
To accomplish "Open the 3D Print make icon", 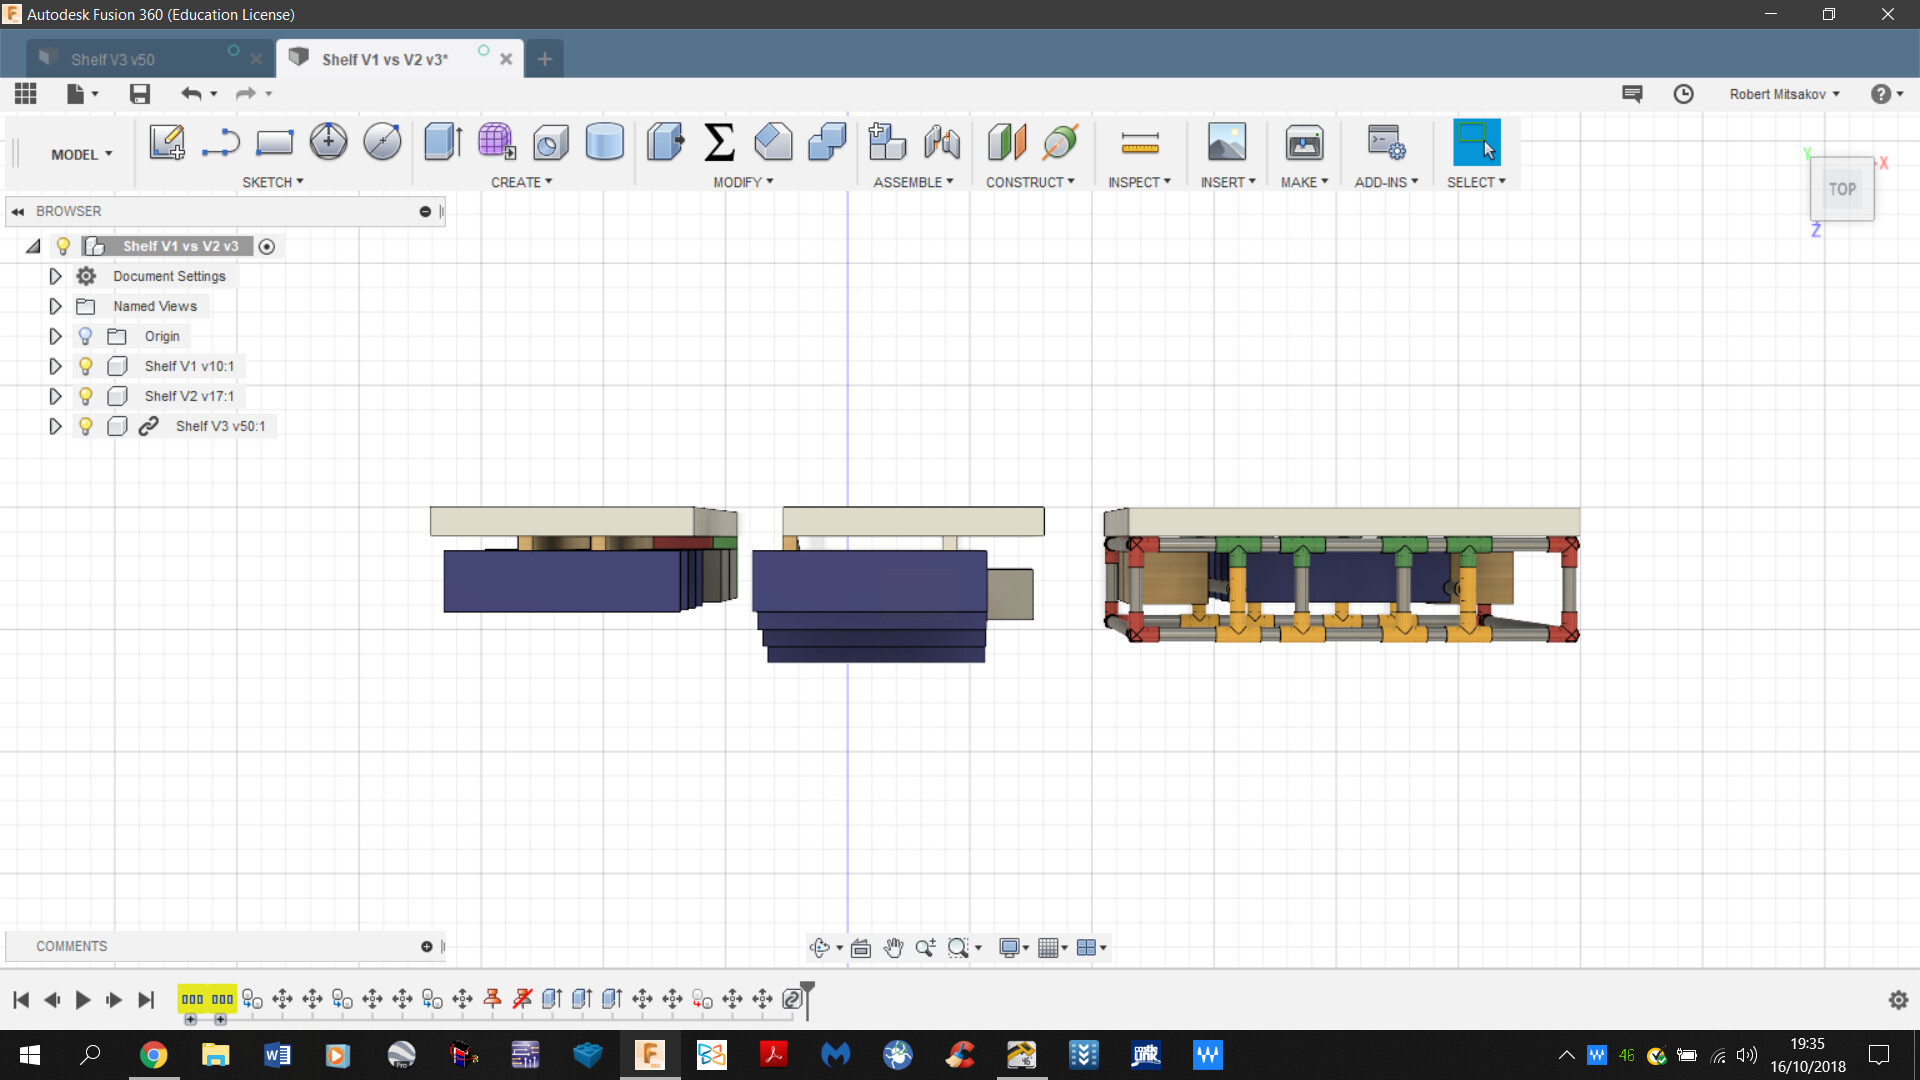I will coord(1304,142).
